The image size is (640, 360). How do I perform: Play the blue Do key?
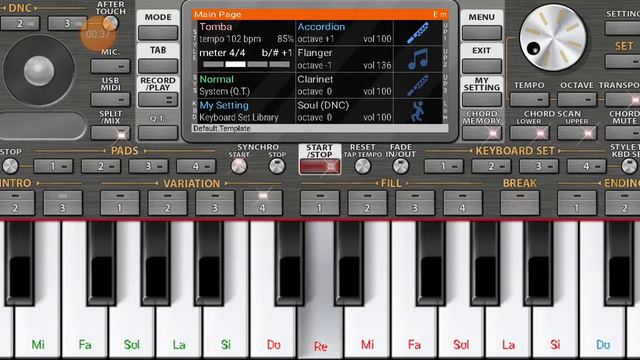pos(603,327)
